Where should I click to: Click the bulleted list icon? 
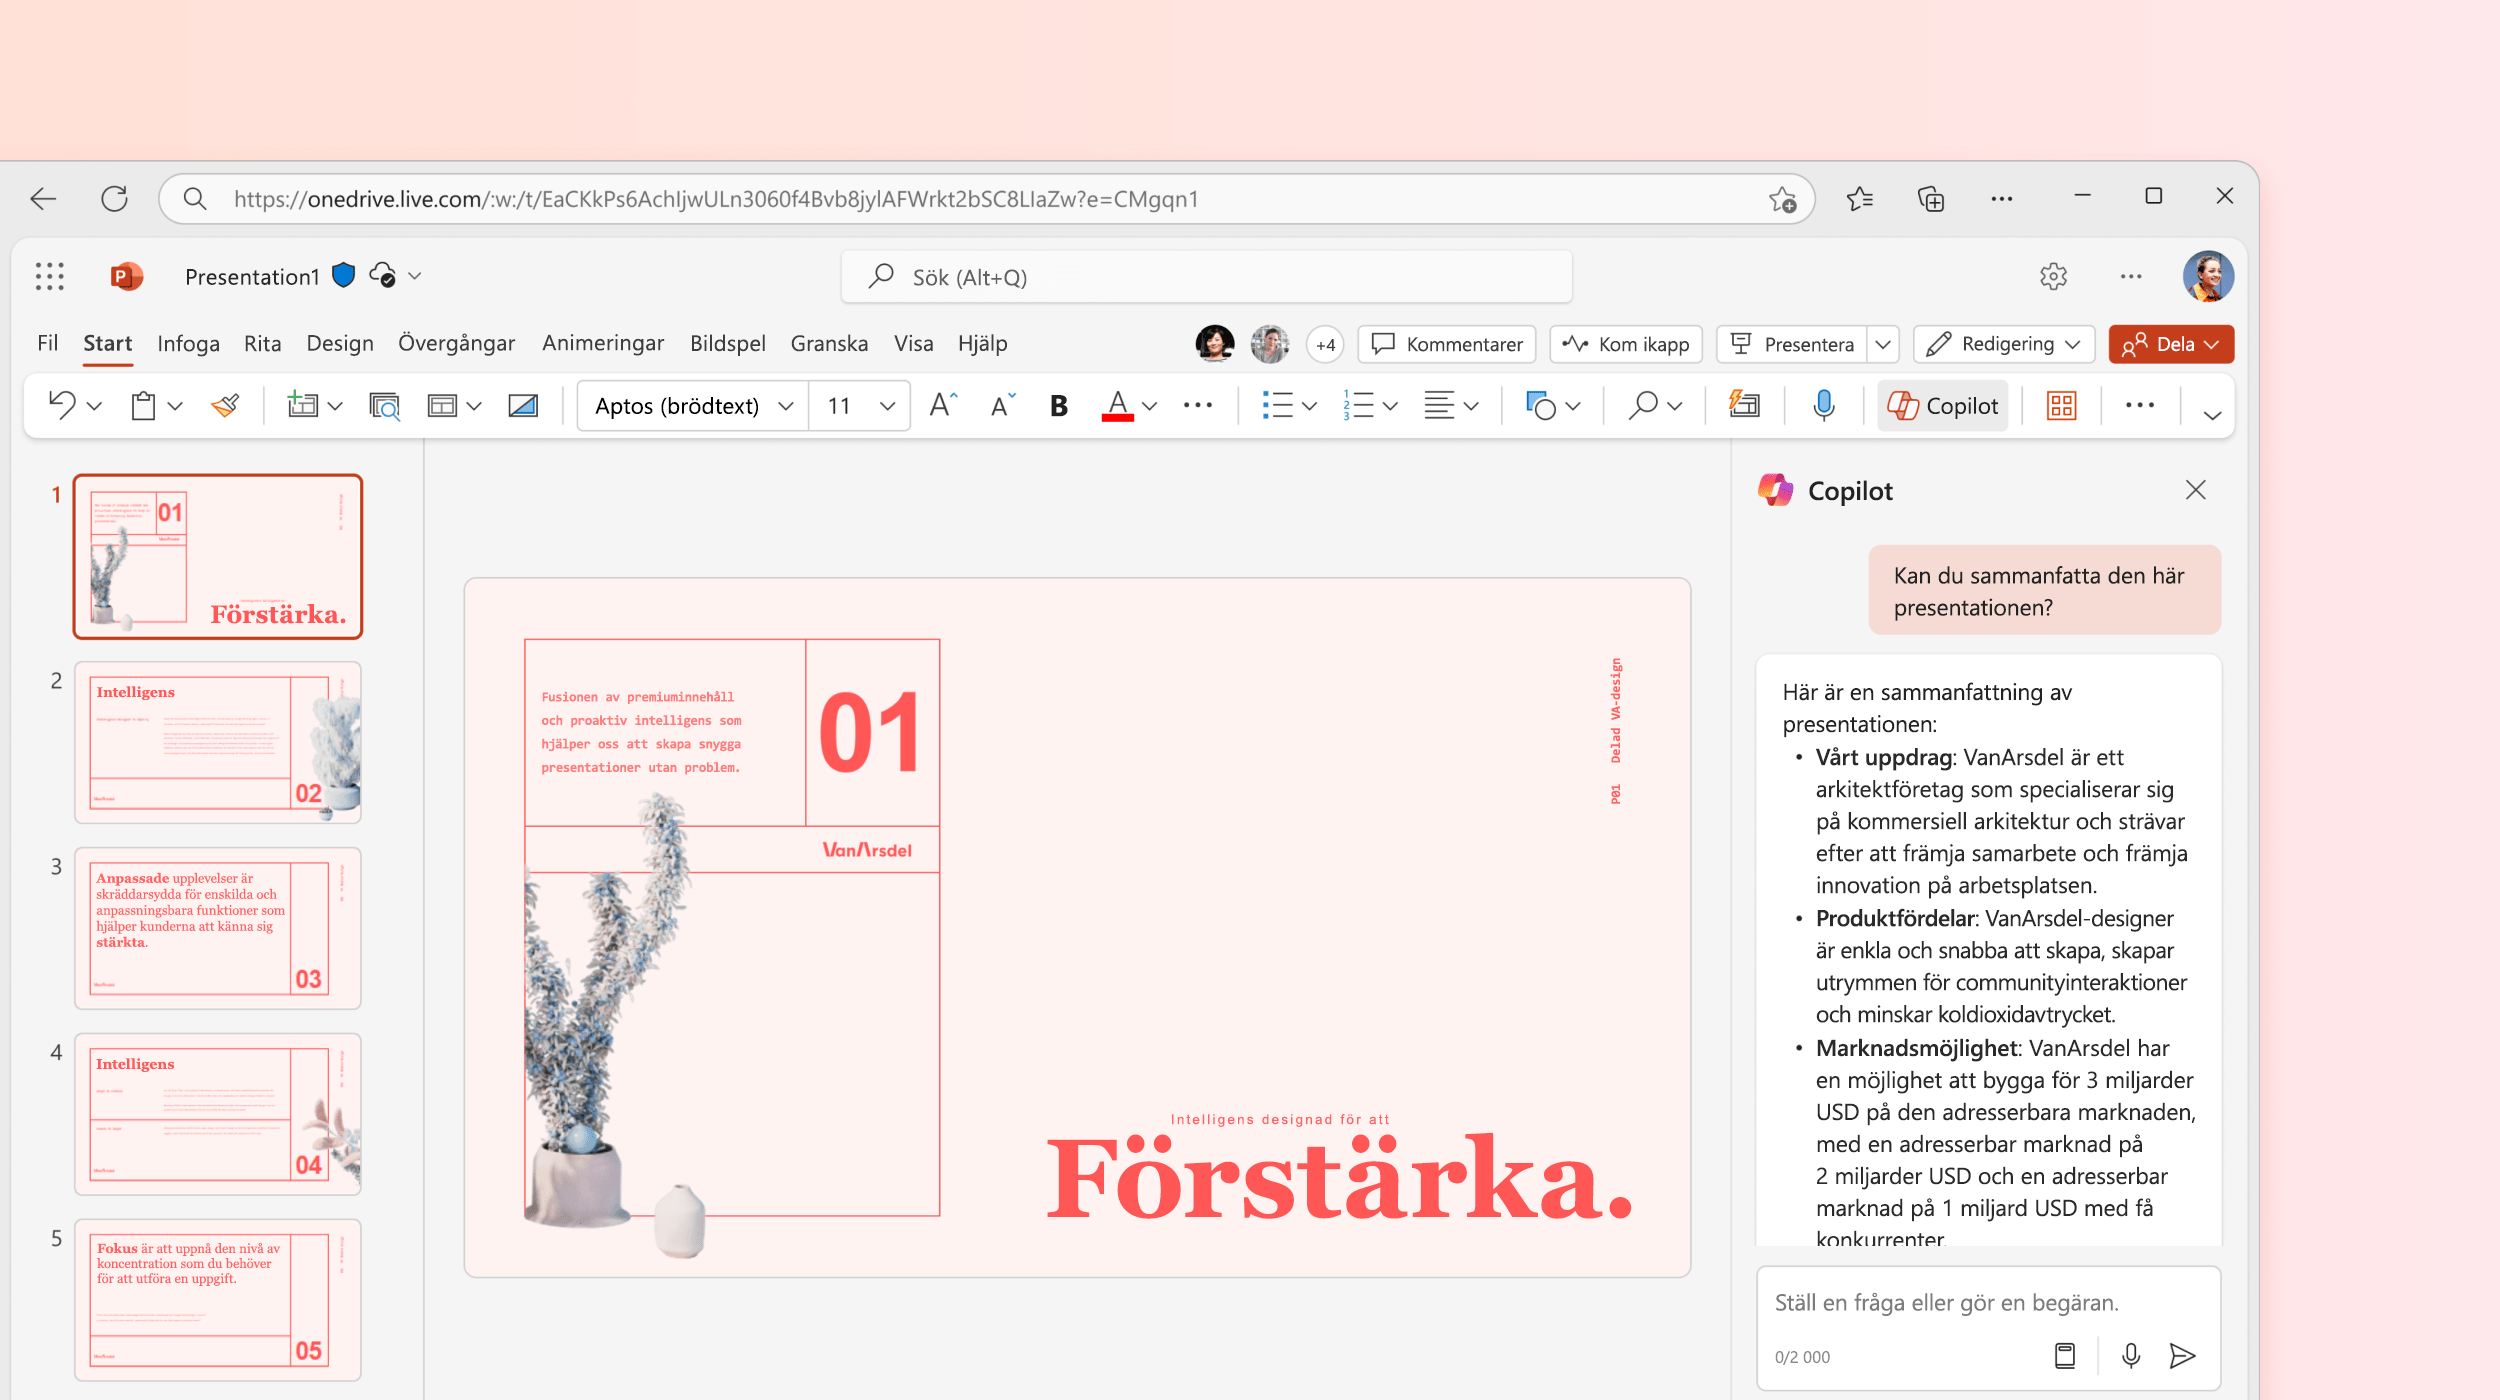[x=1277, y=405]
